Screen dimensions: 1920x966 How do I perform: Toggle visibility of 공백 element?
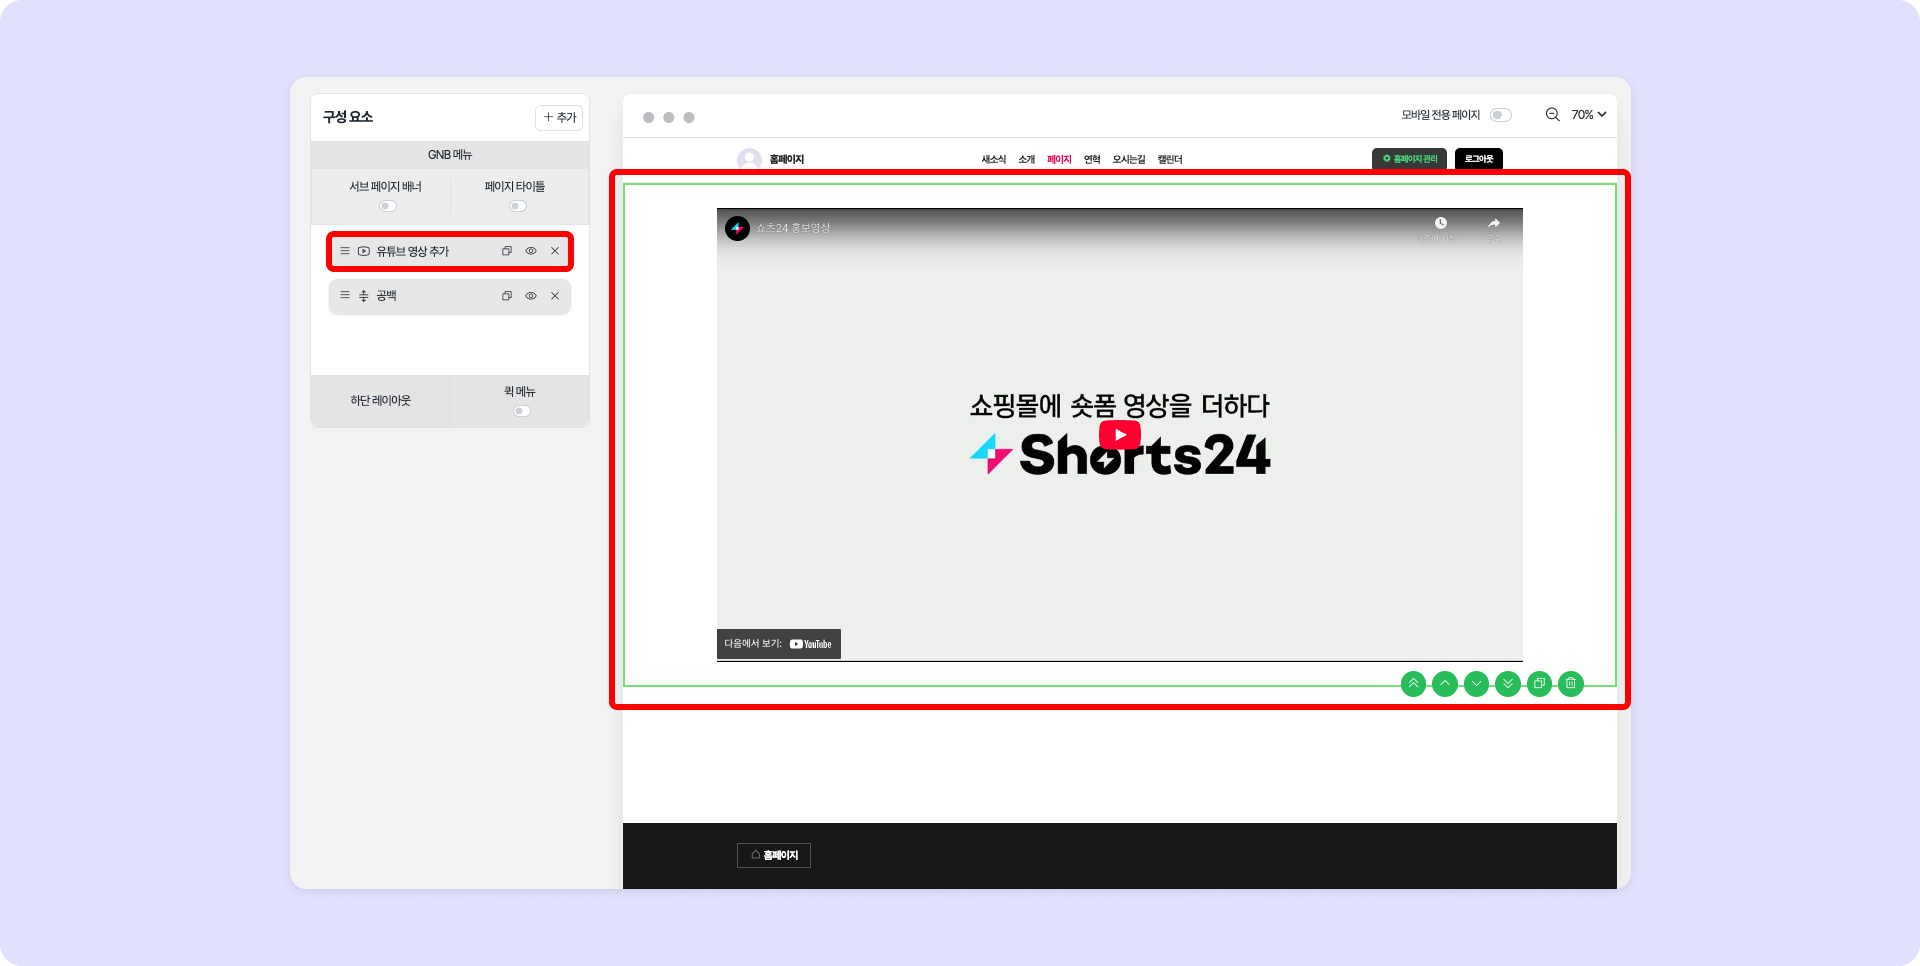(531, 295)
